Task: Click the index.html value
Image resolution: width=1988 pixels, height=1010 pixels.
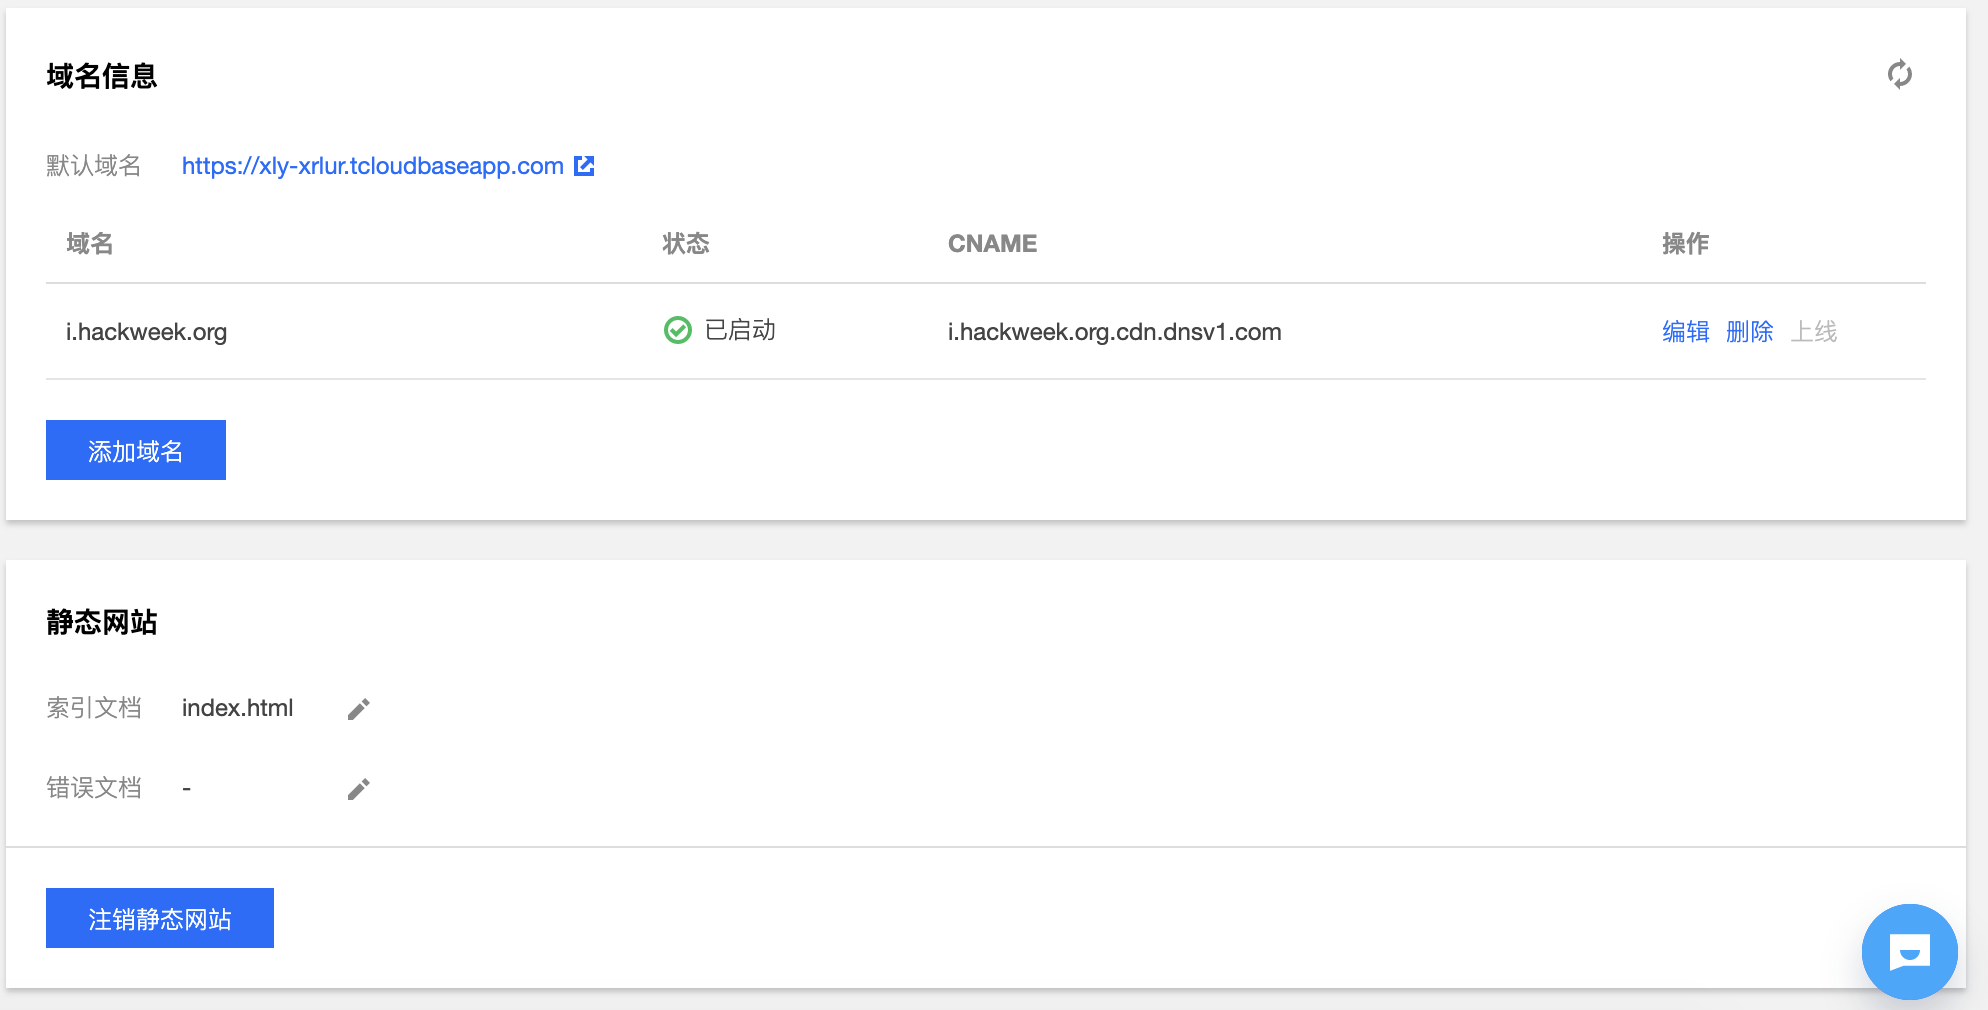Action: tap(237, 708)
